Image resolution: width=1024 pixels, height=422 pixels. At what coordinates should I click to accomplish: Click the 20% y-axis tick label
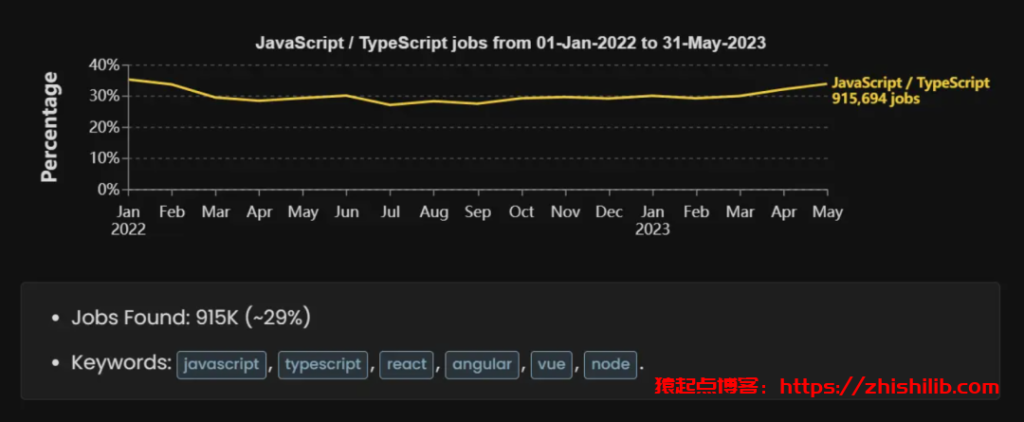[x=104, y=127]
